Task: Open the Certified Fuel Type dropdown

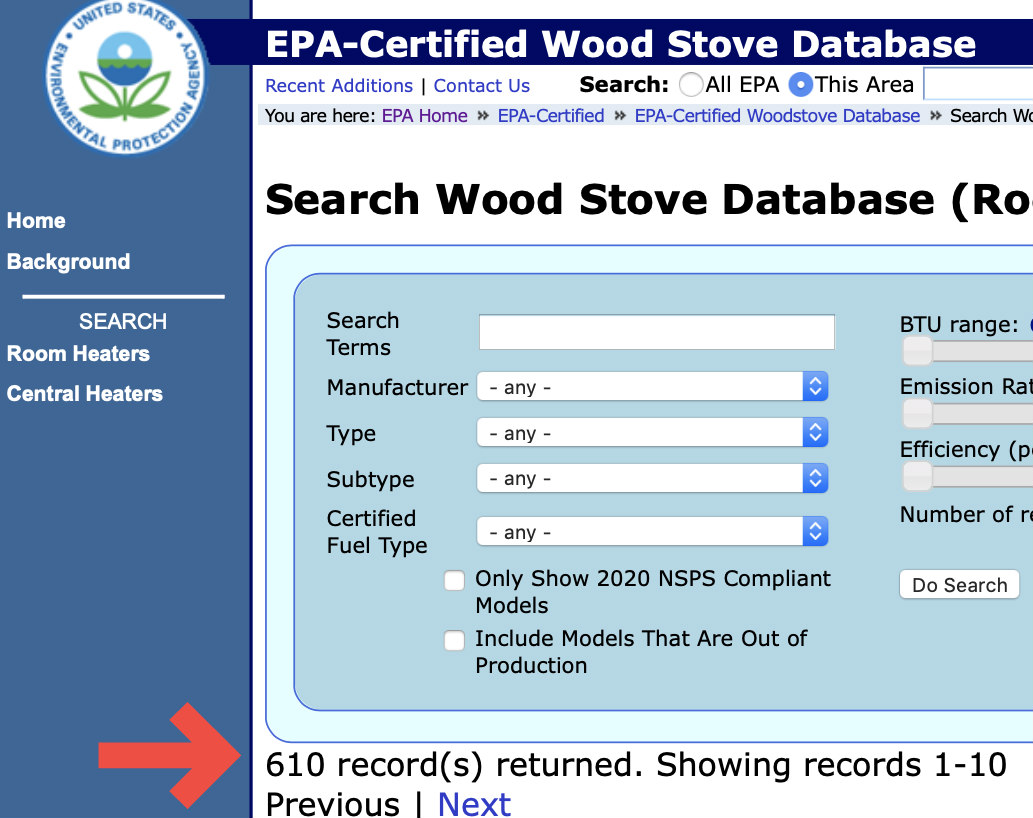Action: coord(652,532)
